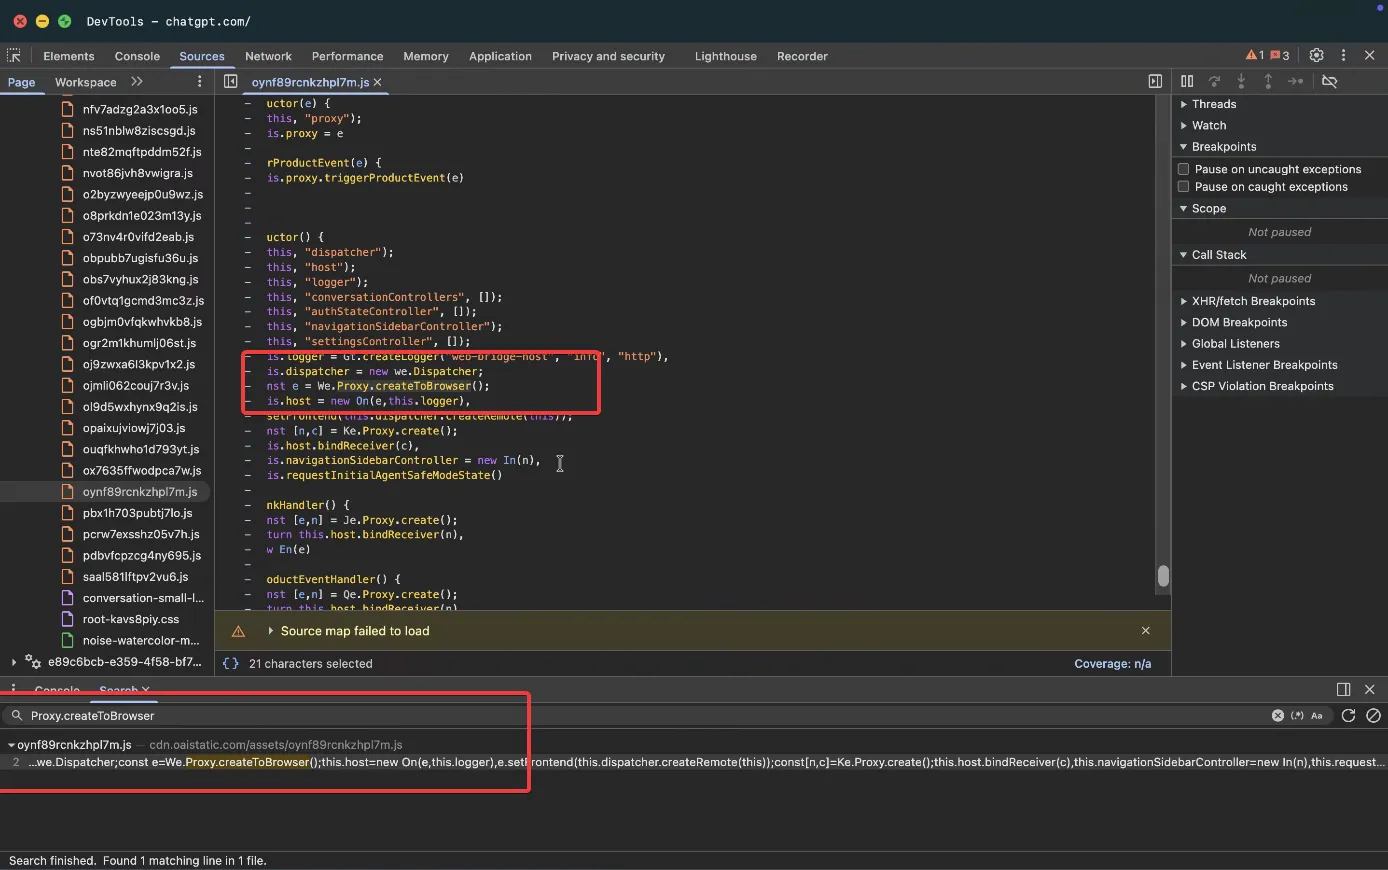The width and height of the screenshot is (1388, 870).
Task: Enable Pause on uncaught exceptions
Action: click(1184, 169)
